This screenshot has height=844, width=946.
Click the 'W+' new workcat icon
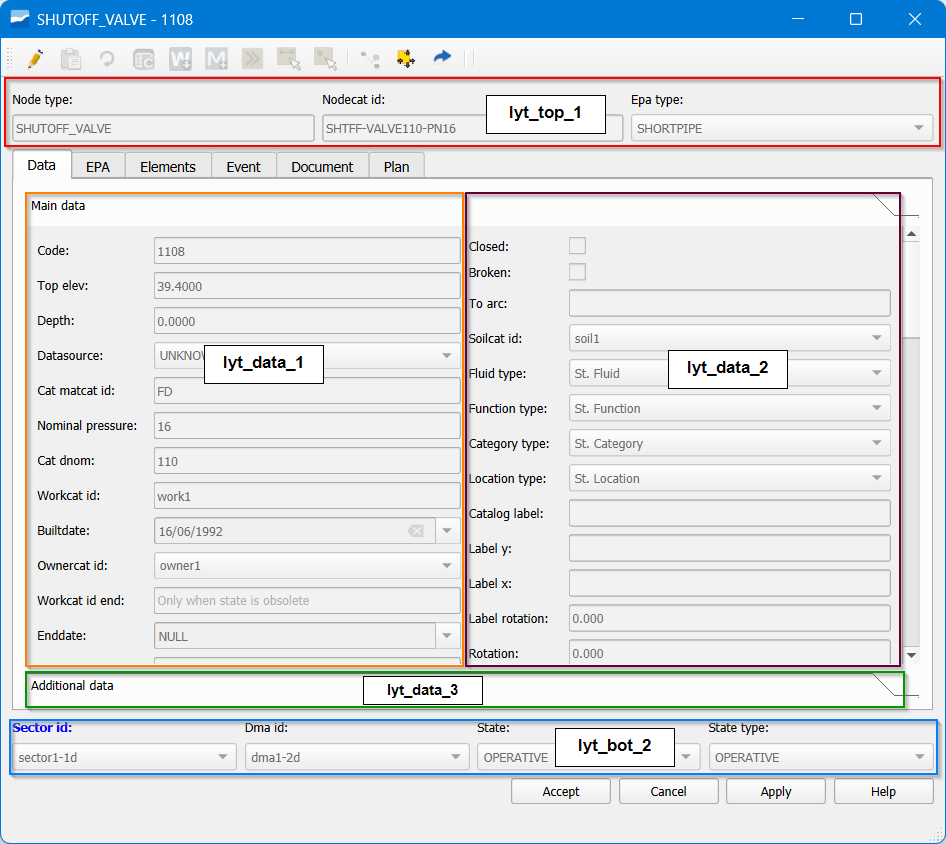point(180,59)
